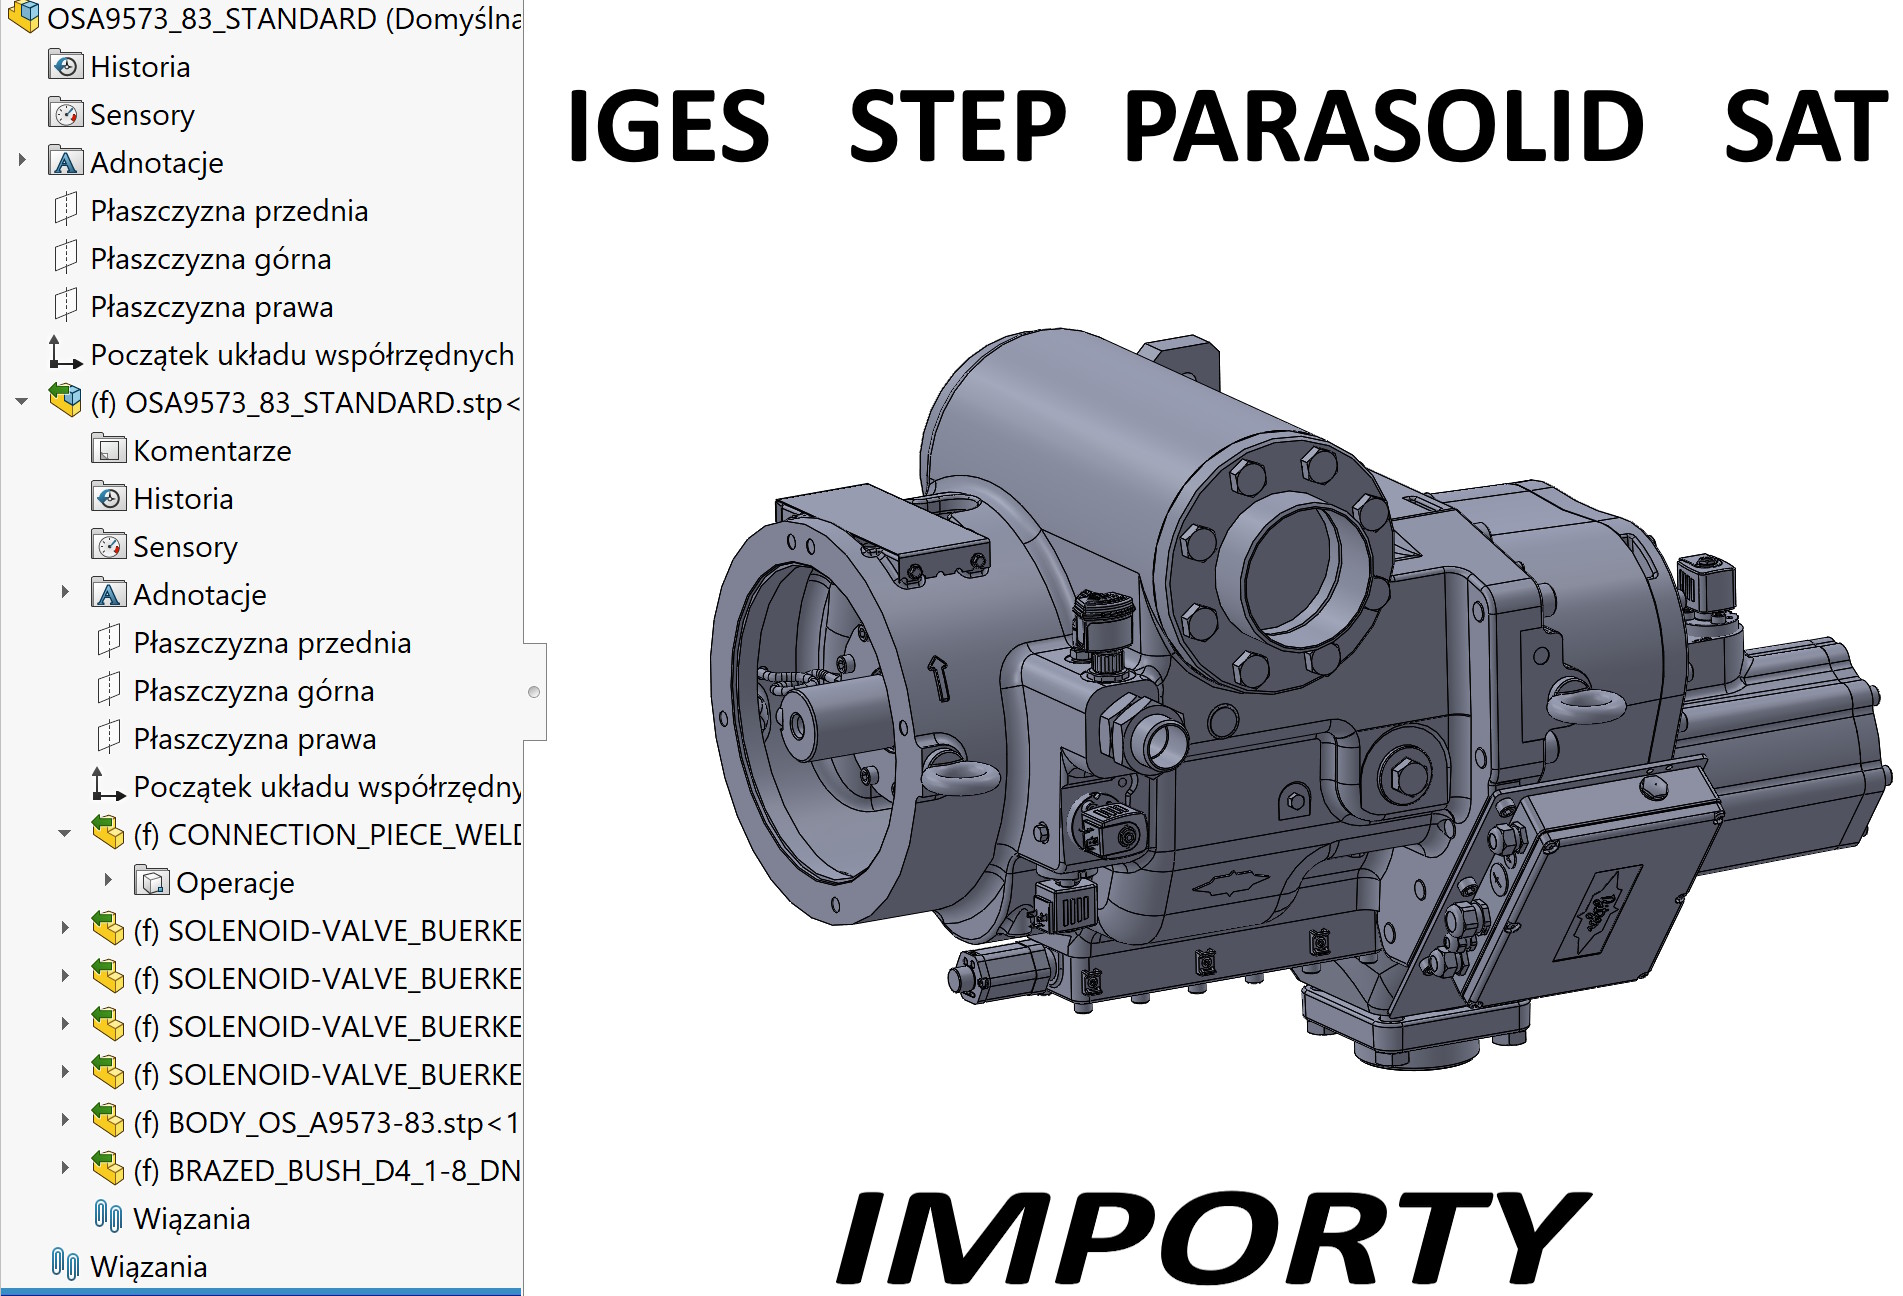Viewport: 1903px width, 1296px height.
Task: Expand the top-level Adnotacje node
Action: tap(22, 161)
